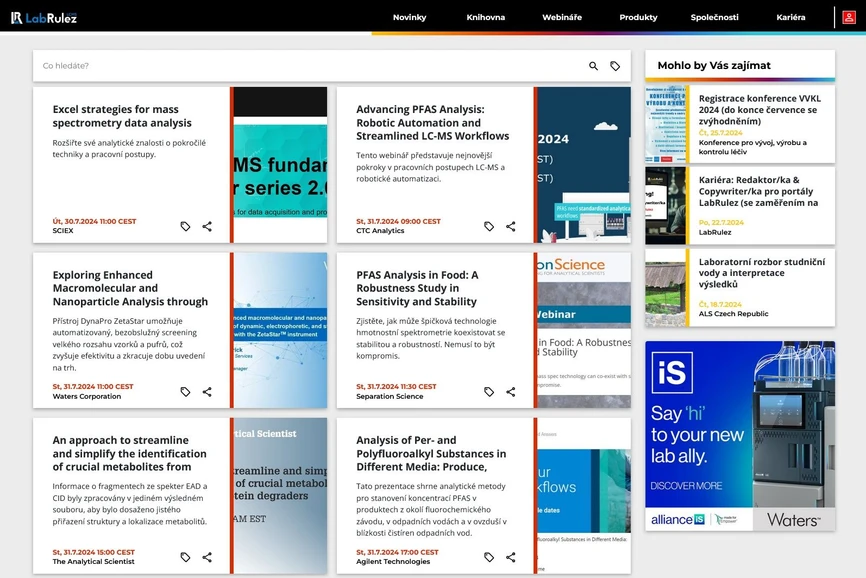
Task: Click the 'St, 31.7.2024 17:00 CEST' date
Action: click(x=397, y=552)
